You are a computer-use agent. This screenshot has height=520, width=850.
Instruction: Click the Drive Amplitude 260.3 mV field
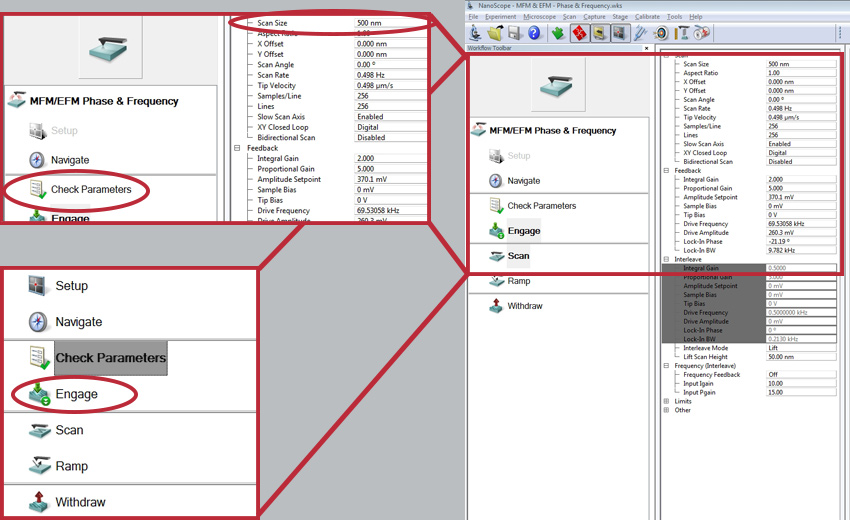click(x=801, y=233)
